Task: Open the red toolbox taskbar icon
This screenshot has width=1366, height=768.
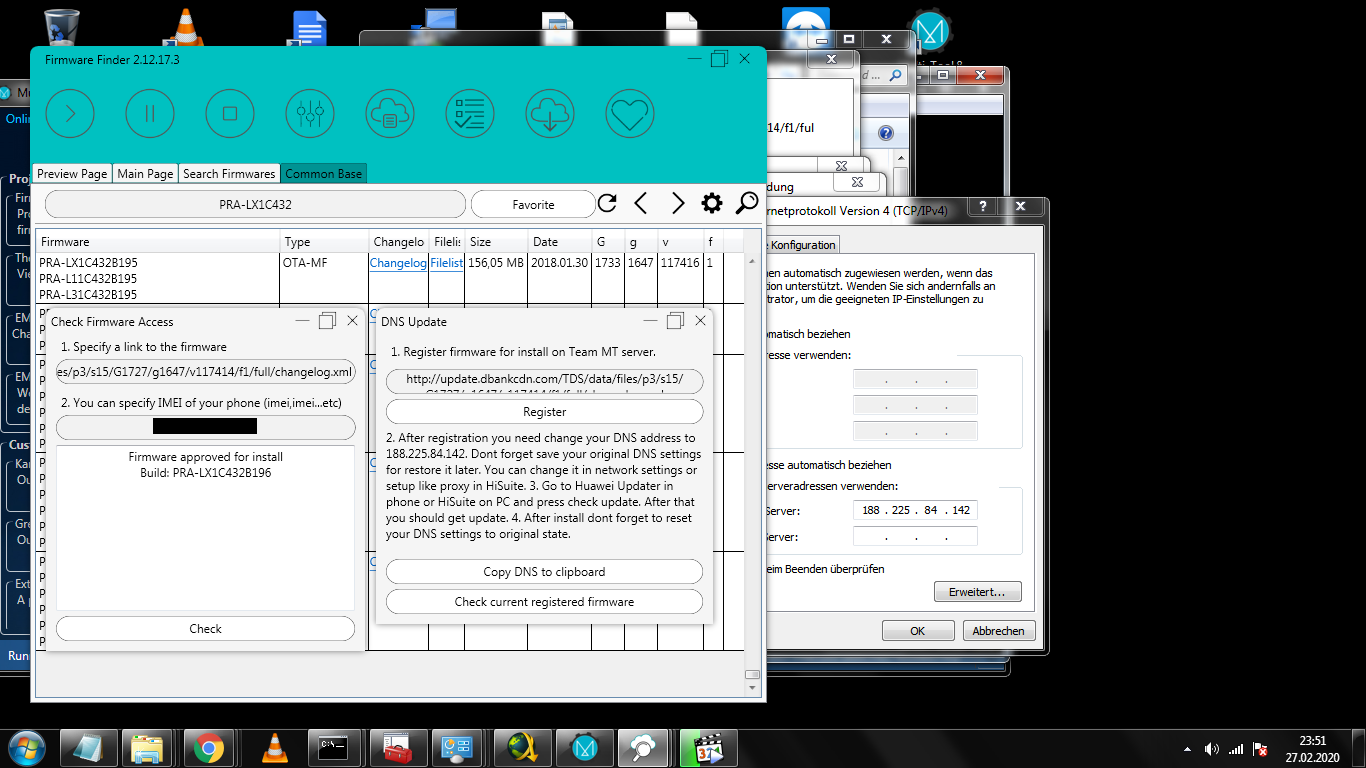Action: [x=397, y=747]
